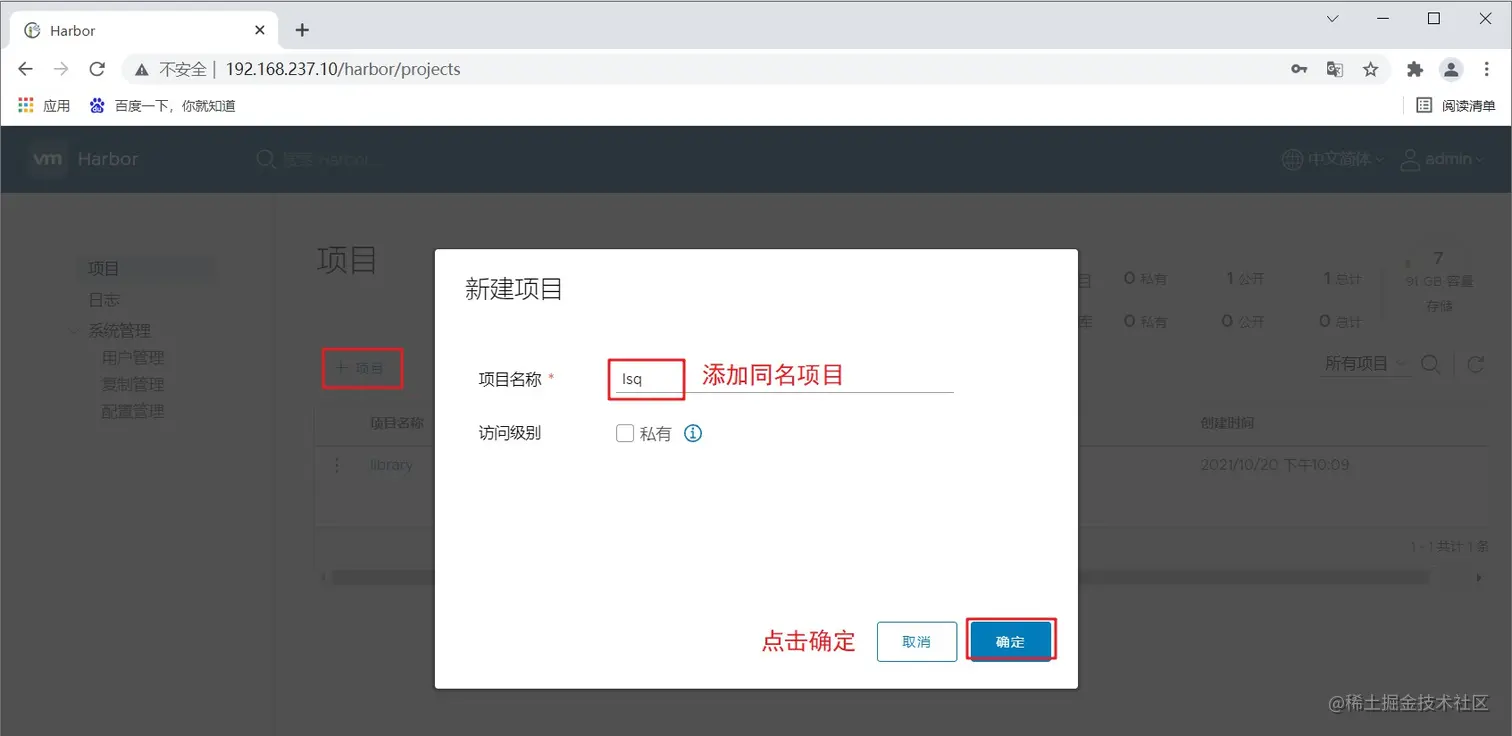Click the browser forward arrow
1512x736 pixels.
(x=61, y=69)
